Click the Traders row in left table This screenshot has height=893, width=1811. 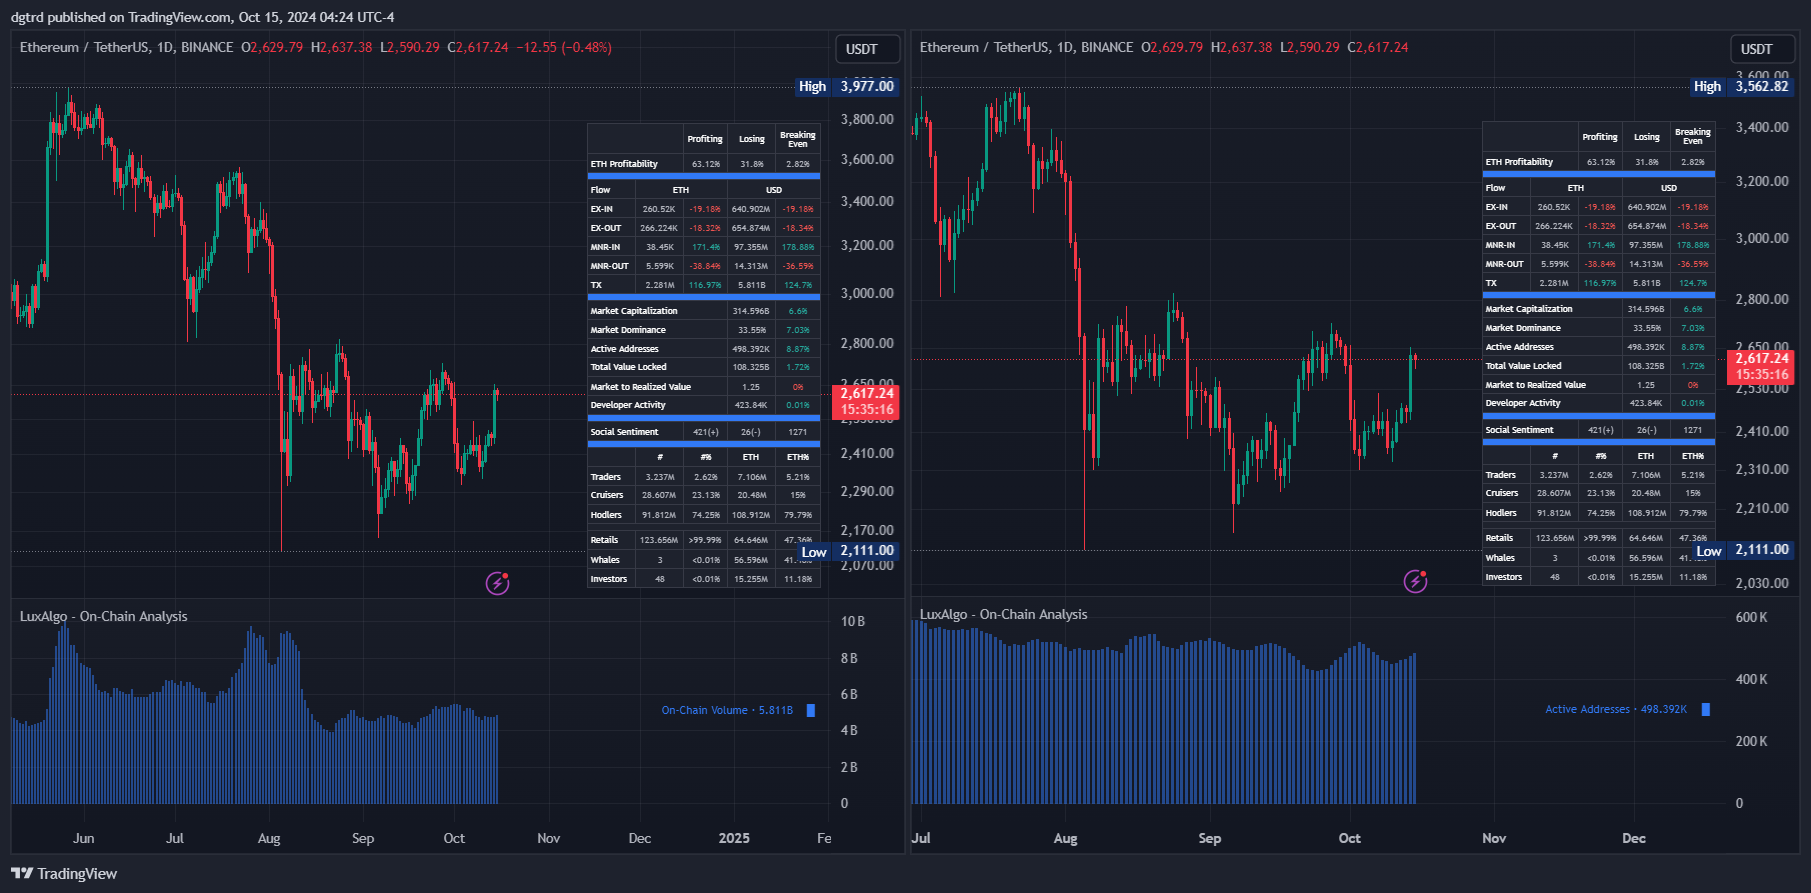click(x=704, y=477)
